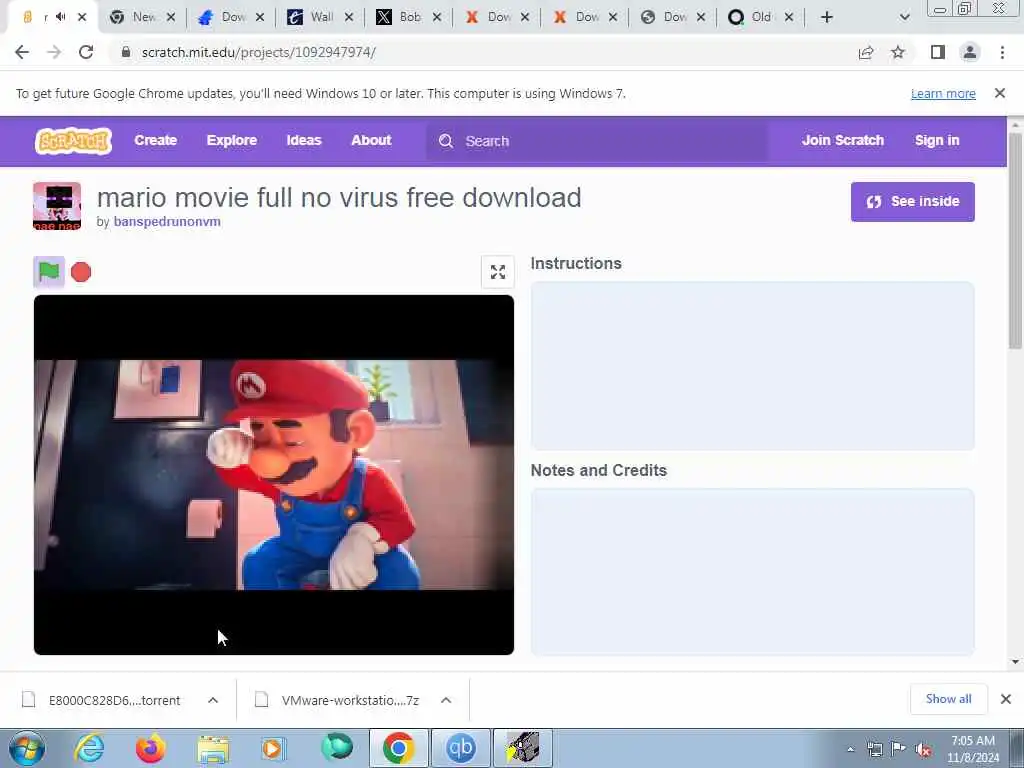Open the Explore menu item
Screen dimensions: 1024x768
click(x=232, y=140)
